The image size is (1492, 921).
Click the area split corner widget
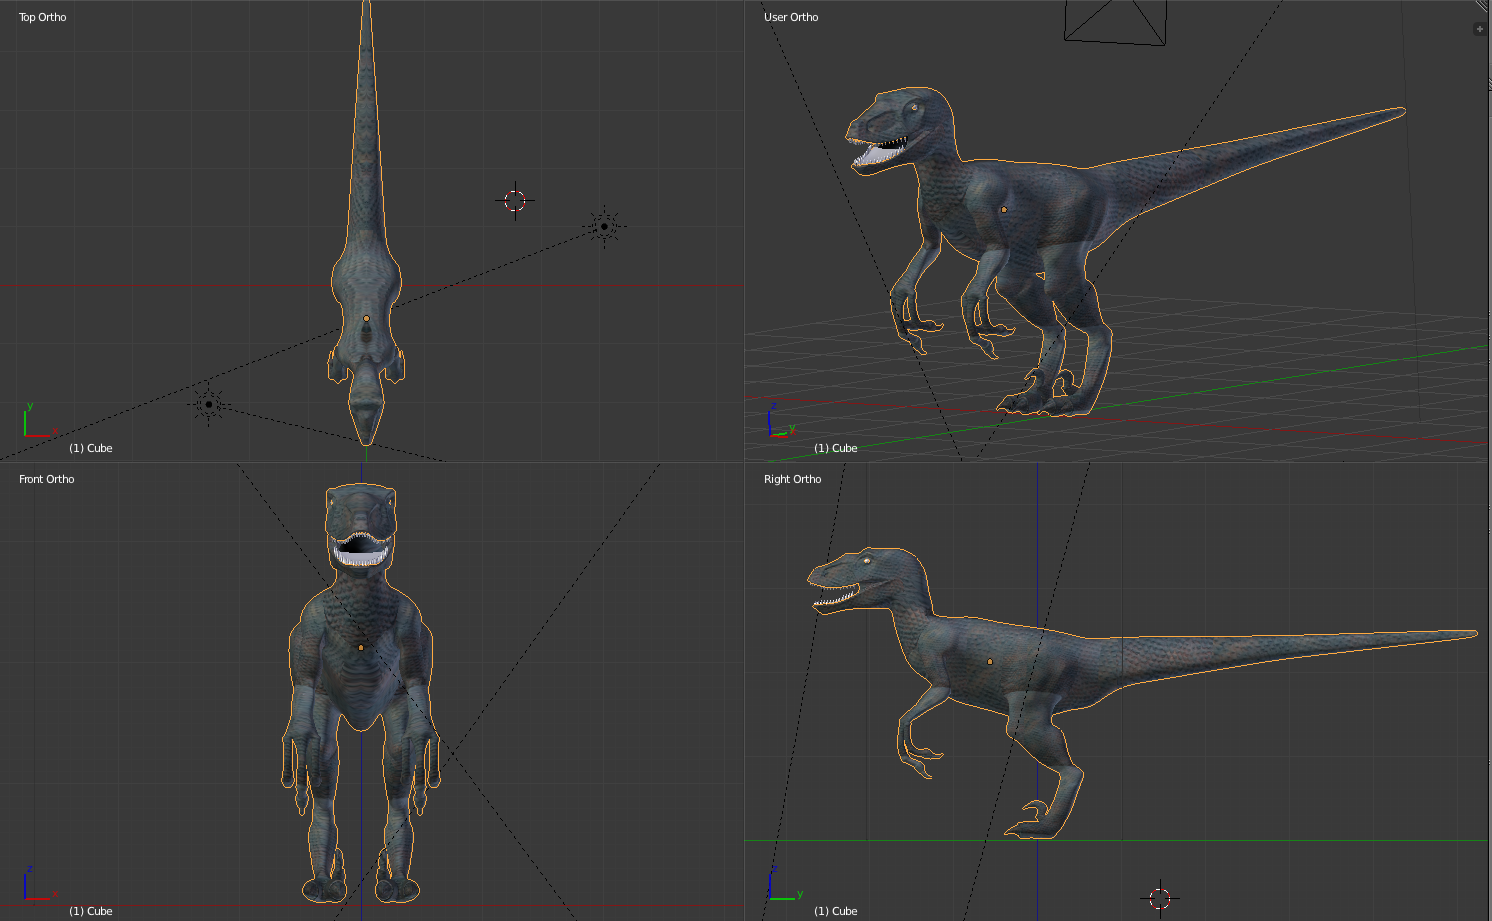tap(1484, 6)
